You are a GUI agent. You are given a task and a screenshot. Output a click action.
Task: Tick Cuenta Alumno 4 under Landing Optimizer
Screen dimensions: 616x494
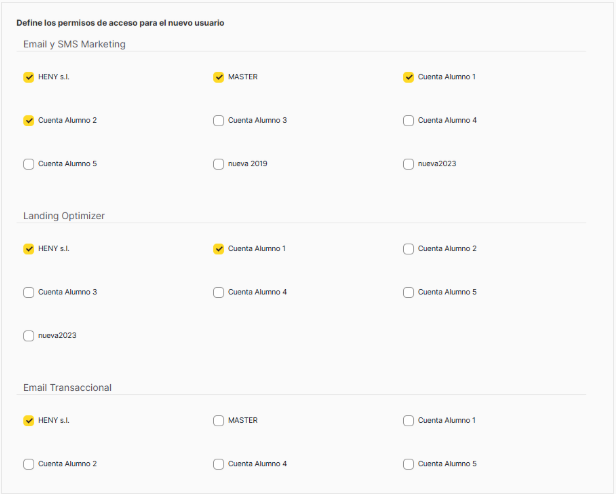point(218,293)
